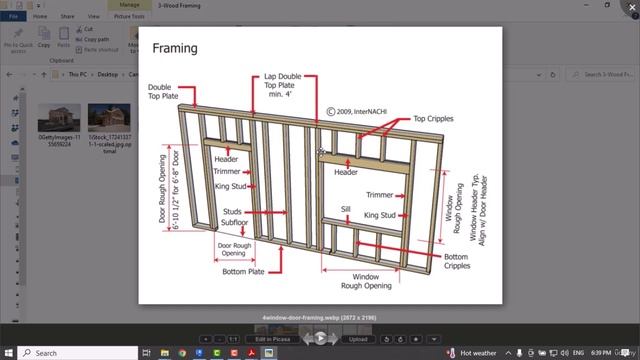Open the viewer's more options dropdown arrow
The image size is (640, 360).
[x=434, y=339]
